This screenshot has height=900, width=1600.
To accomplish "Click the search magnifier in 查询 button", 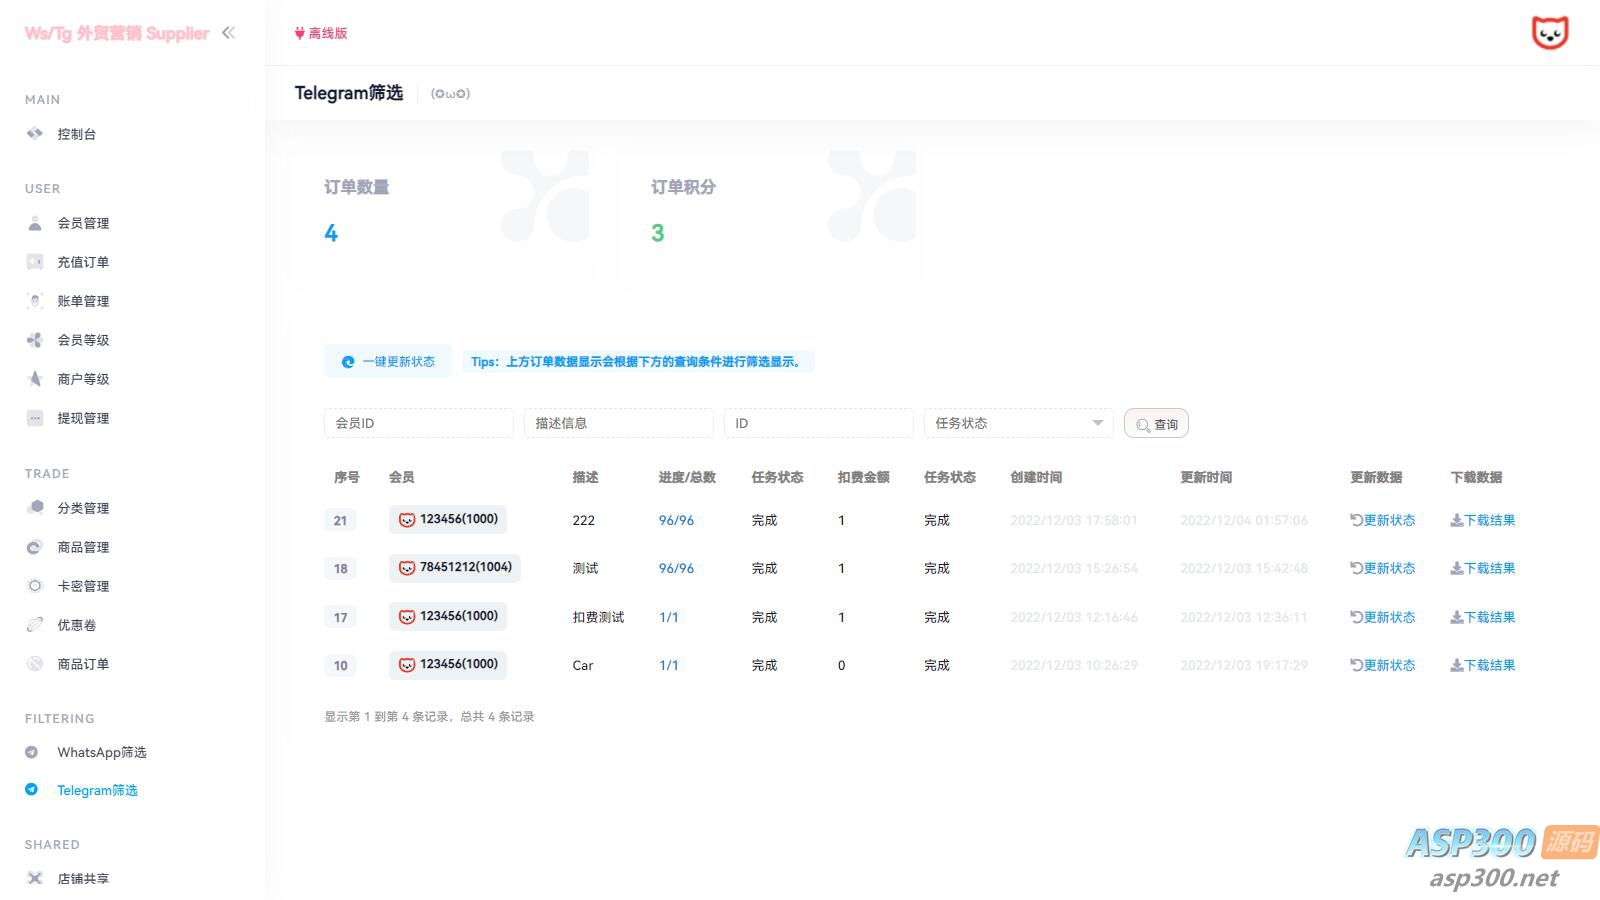I will (x=1142, y=425).
